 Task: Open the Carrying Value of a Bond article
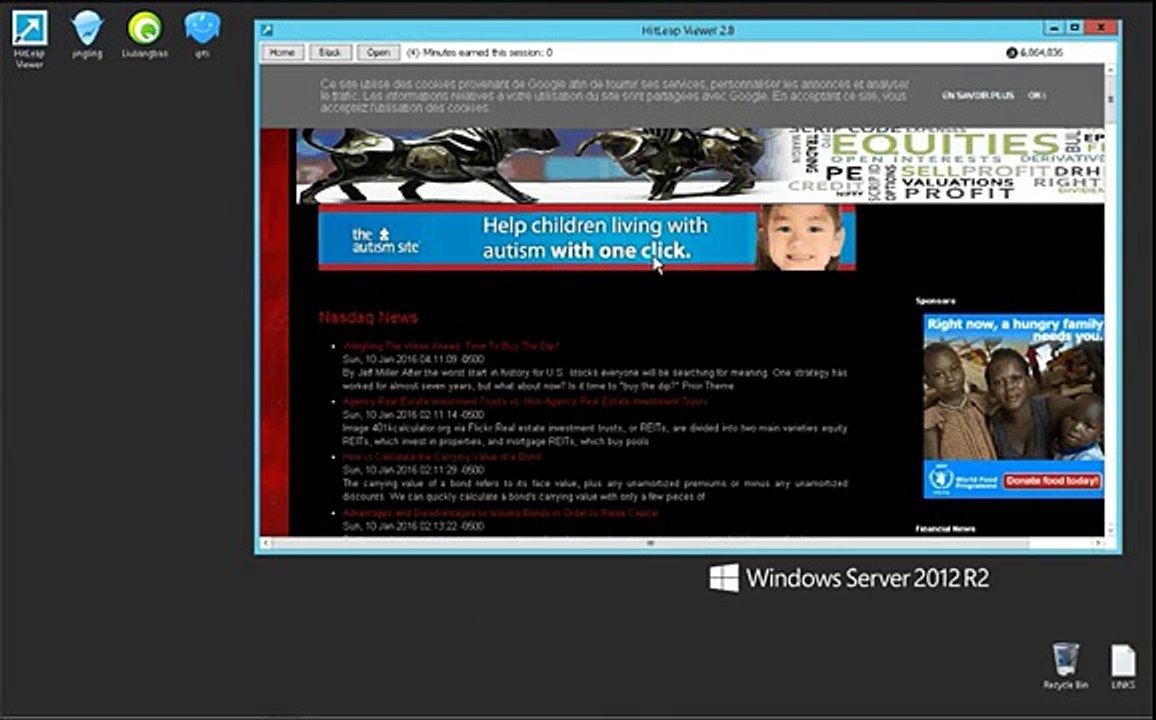tap(442, 457)
